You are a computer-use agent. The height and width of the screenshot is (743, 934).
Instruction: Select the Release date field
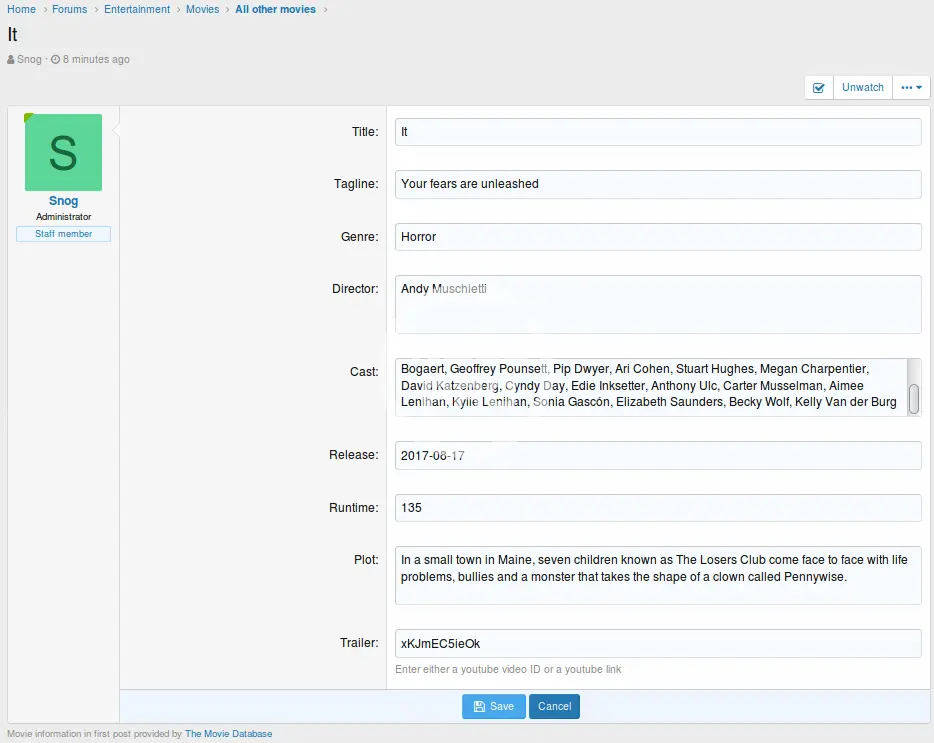coord(657,455)
